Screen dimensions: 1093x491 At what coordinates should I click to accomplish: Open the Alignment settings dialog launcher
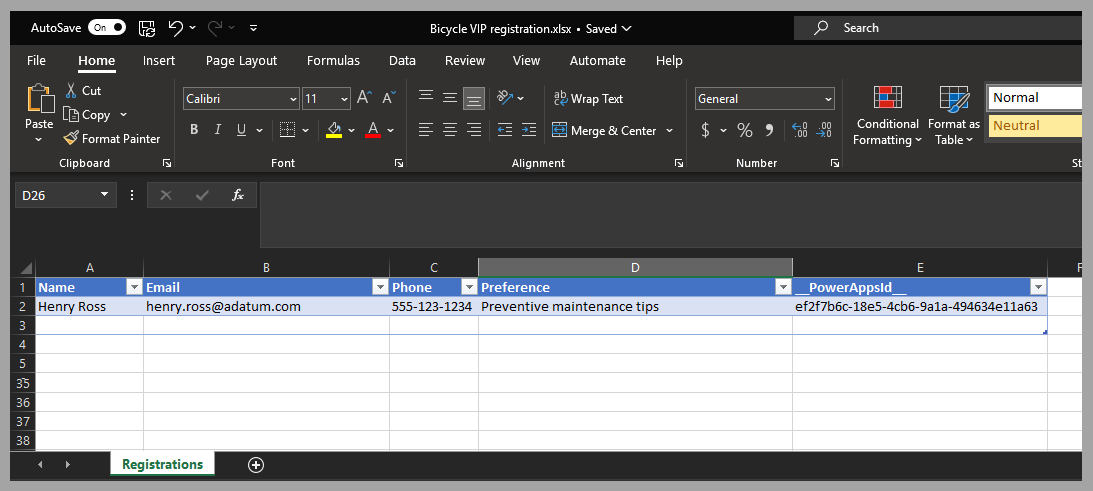point(679,163)
